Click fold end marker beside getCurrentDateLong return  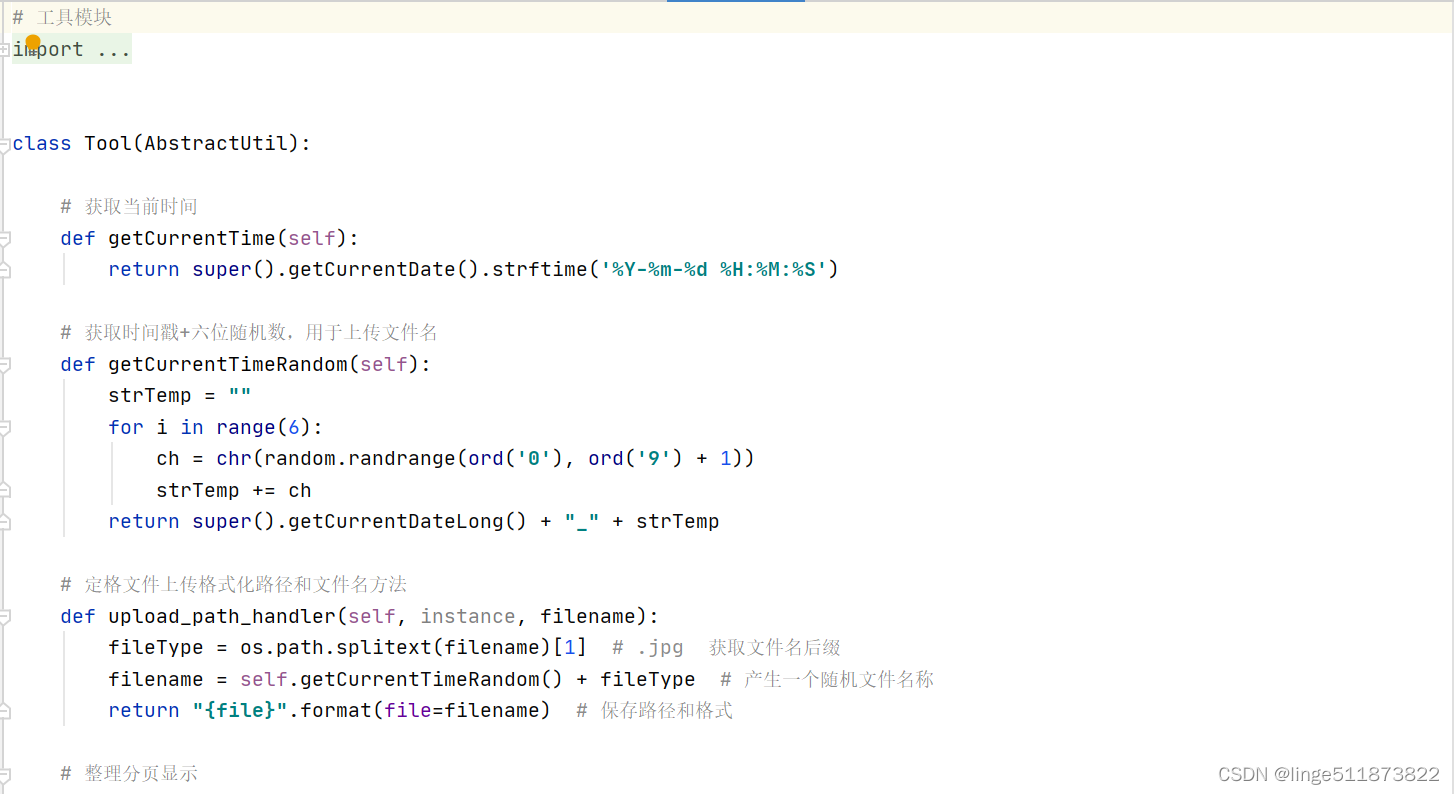coord(4,522)
